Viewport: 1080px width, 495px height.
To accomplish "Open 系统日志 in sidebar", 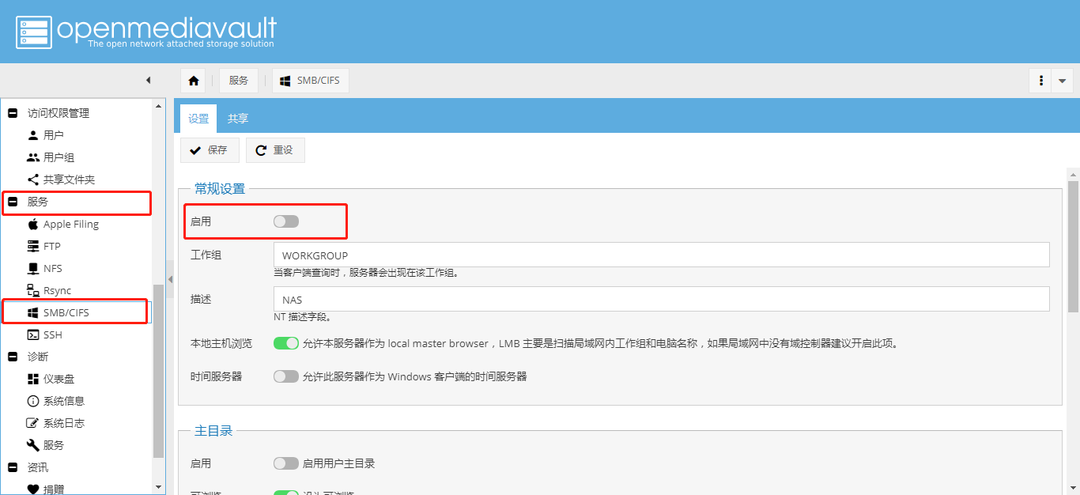I will 64,423.
